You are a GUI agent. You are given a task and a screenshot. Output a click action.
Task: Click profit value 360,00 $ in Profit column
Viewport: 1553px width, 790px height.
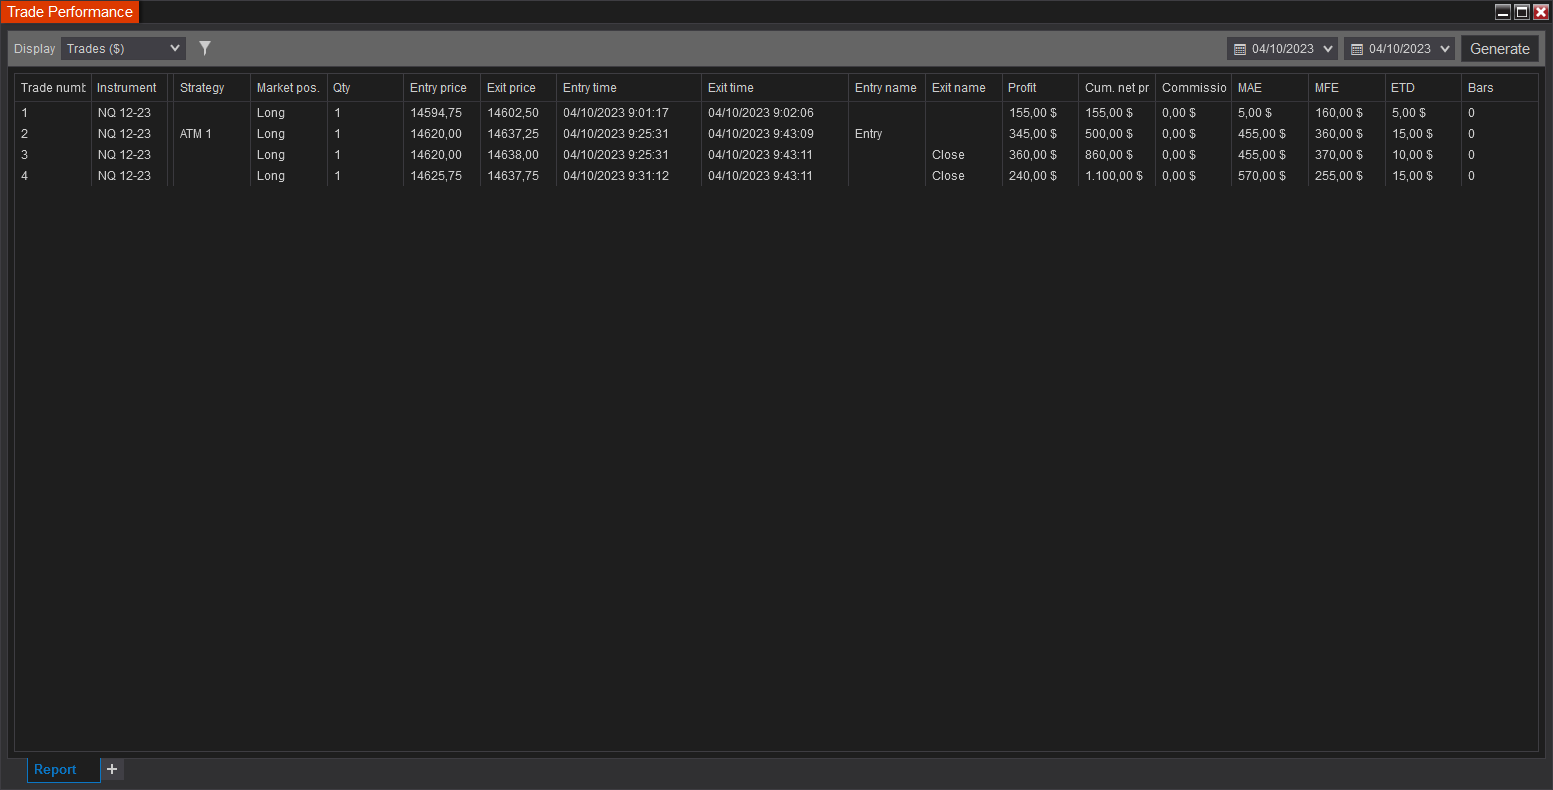[1033, 155]
